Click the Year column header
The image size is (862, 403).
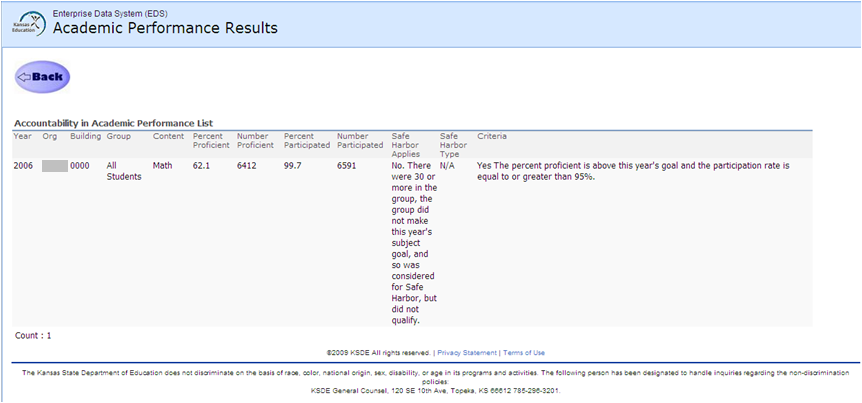22,136
